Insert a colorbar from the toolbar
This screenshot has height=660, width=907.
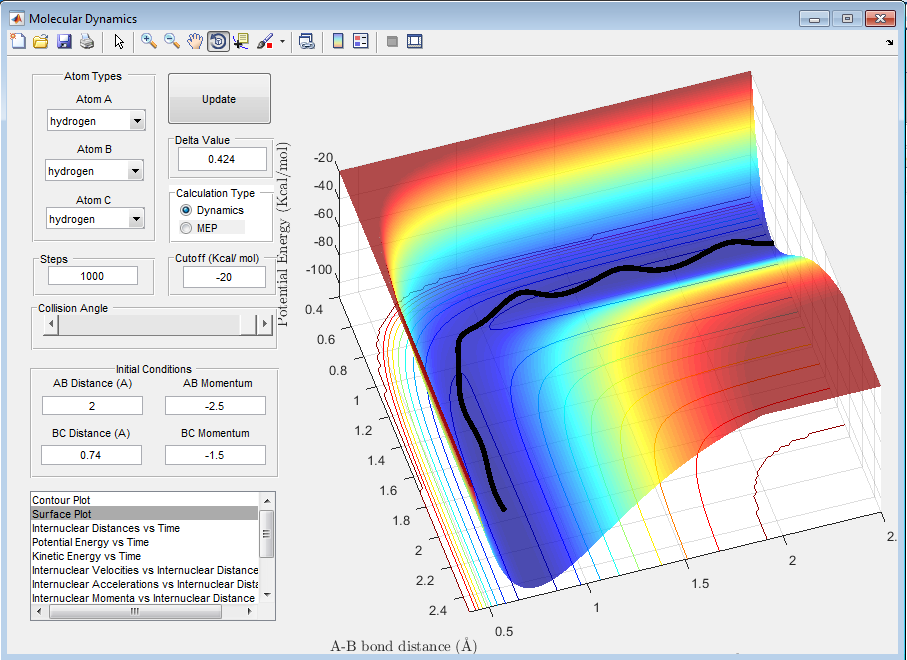click(x=338, y=41)
